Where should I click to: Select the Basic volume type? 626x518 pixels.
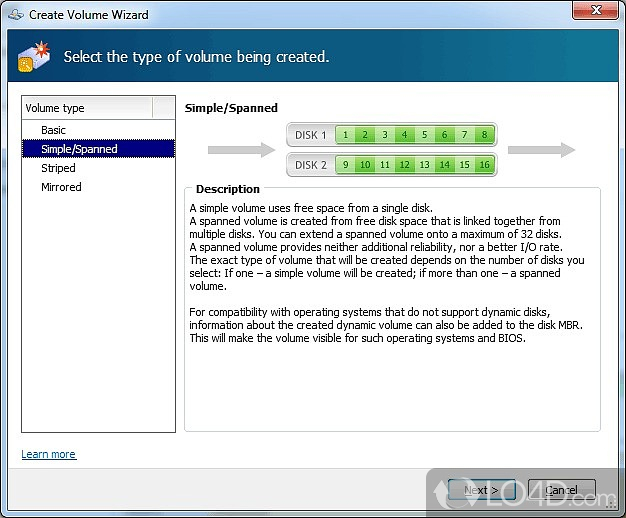pyautogui.click(x=98, y=130)
